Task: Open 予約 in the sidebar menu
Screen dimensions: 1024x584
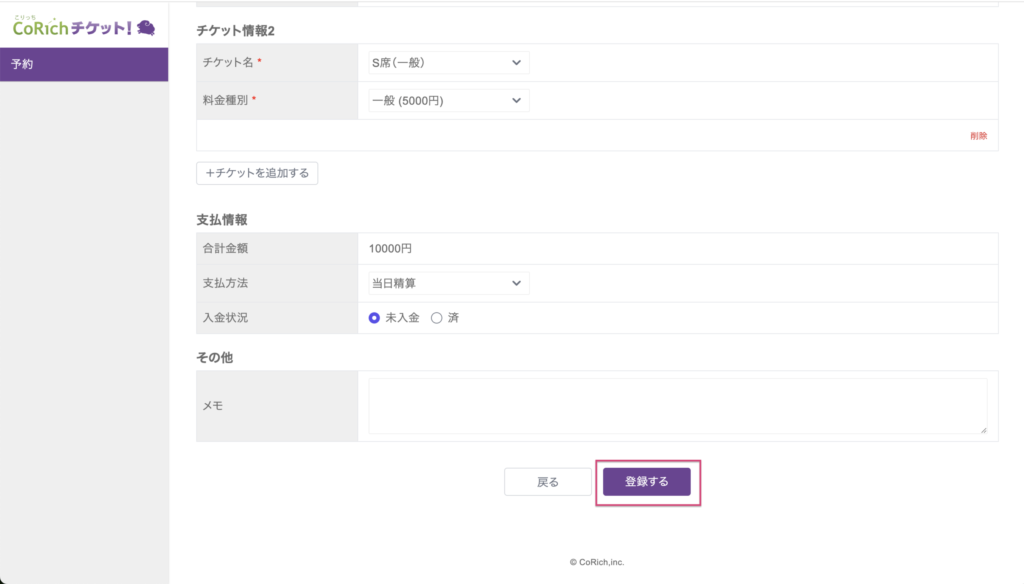Action: [84, 64]
